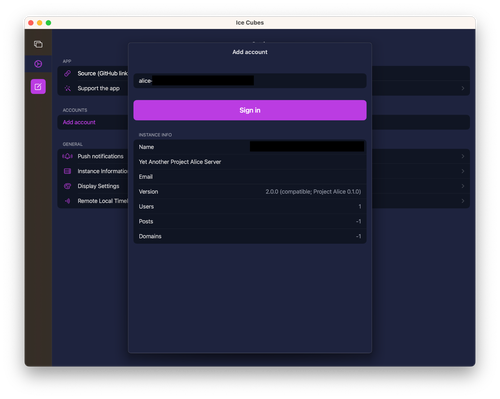500x399 pixels.
Task: Click Add account link under Accounts
Action: pos(79,122)
